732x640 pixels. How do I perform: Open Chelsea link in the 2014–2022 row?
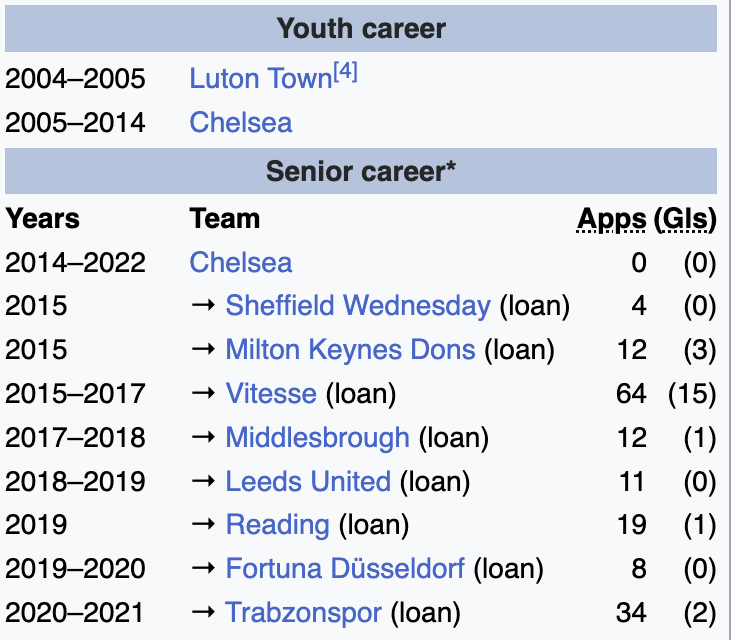click(x=241, y=263)
